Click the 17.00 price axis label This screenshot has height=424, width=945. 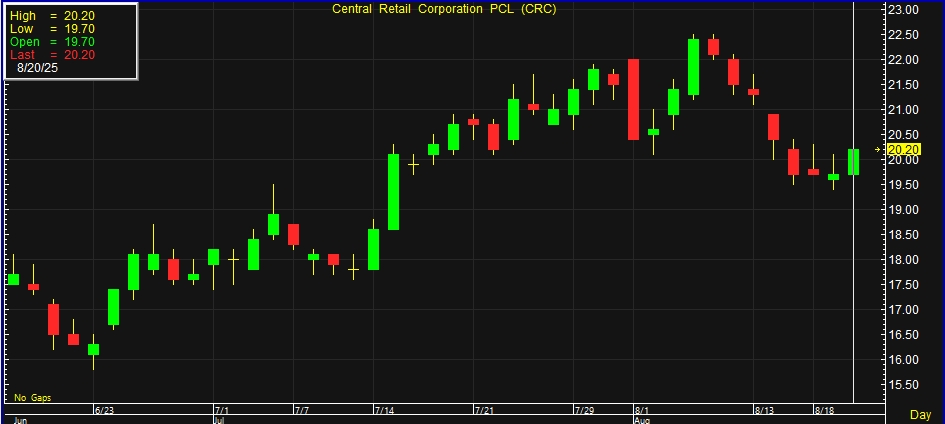pyautogui.click(x=903, y=310)
